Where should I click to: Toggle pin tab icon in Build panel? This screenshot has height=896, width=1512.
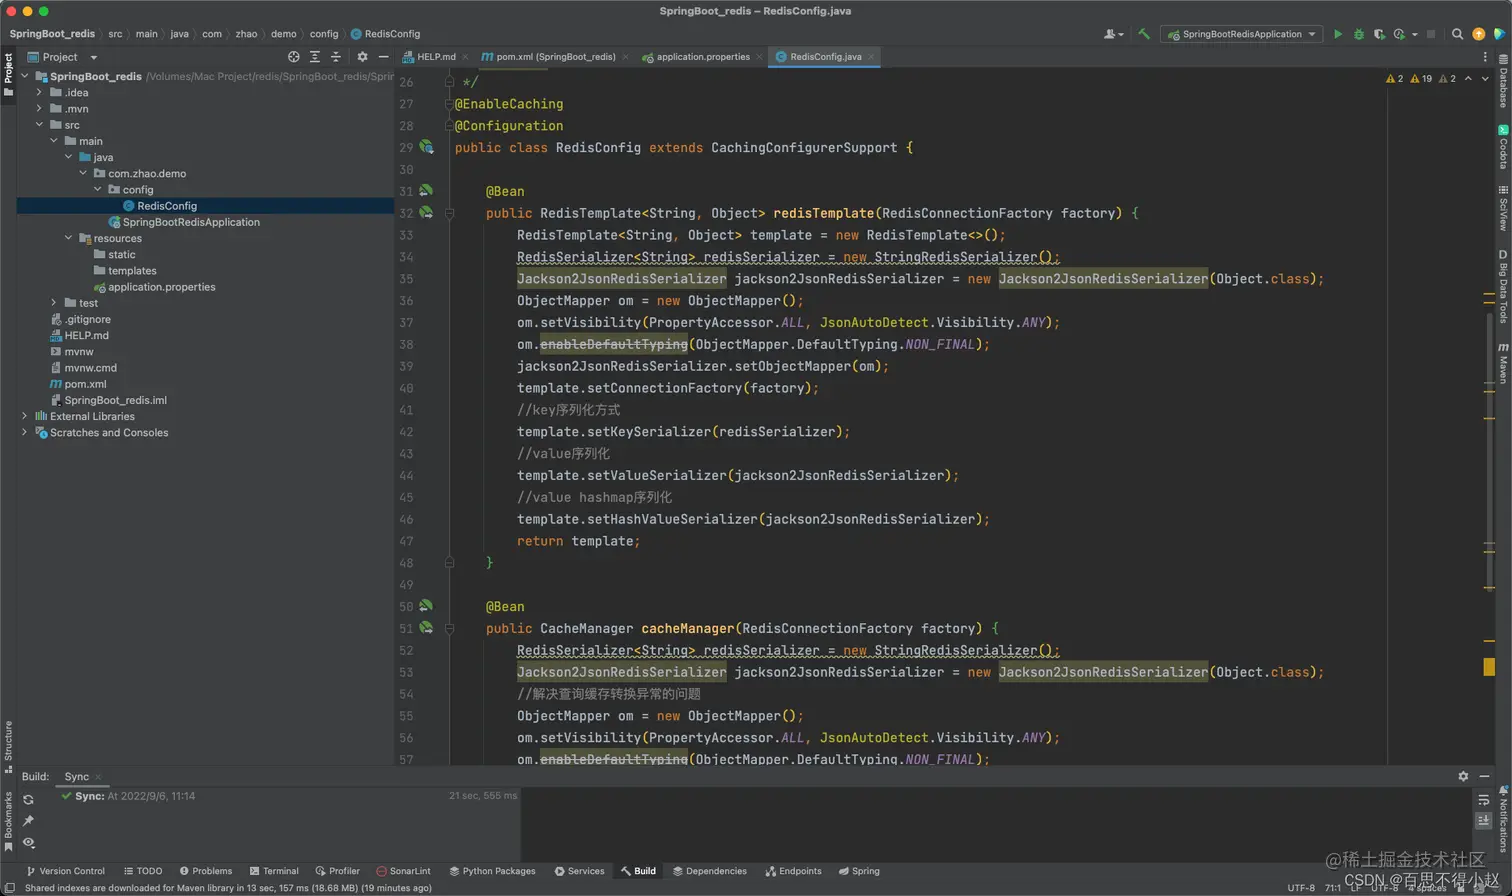(28, 821)
